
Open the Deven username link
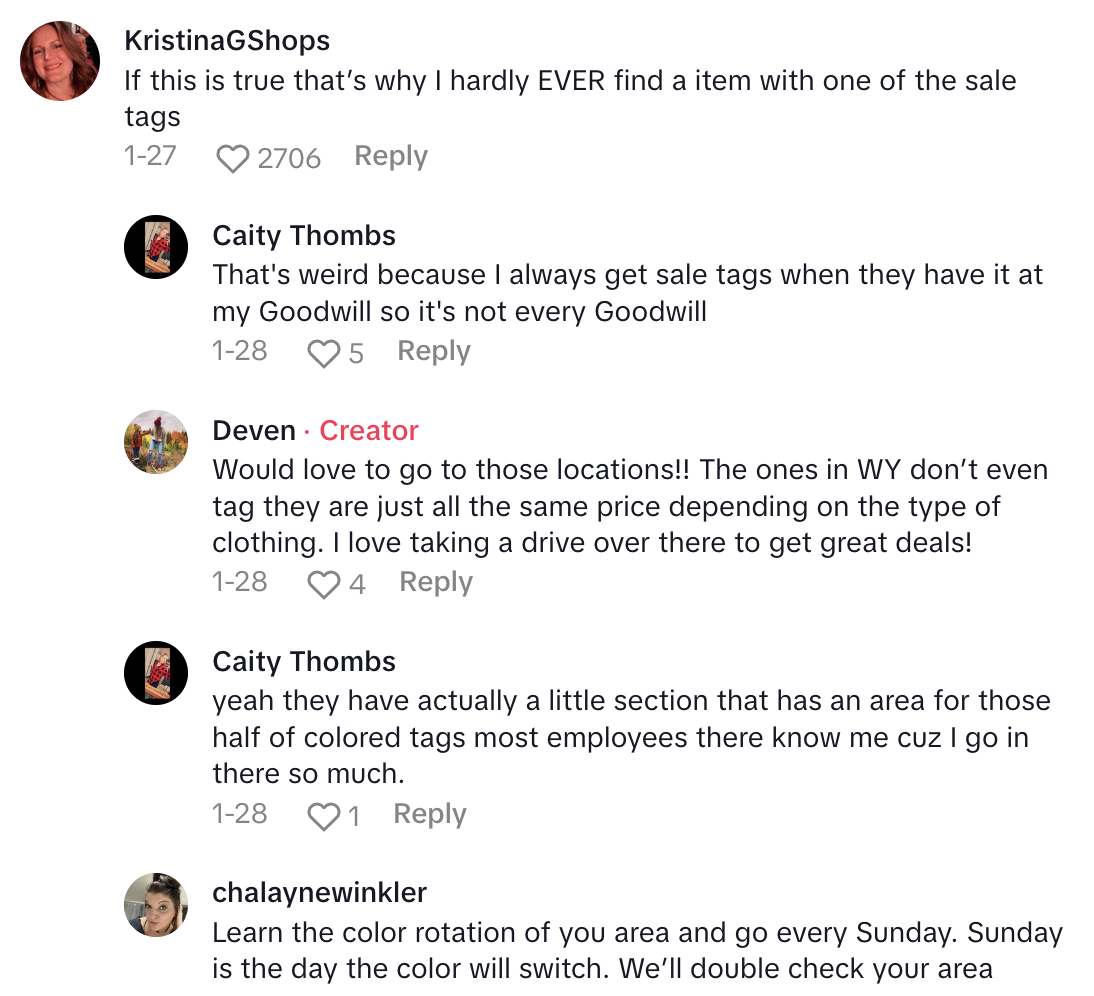point(254,431)
